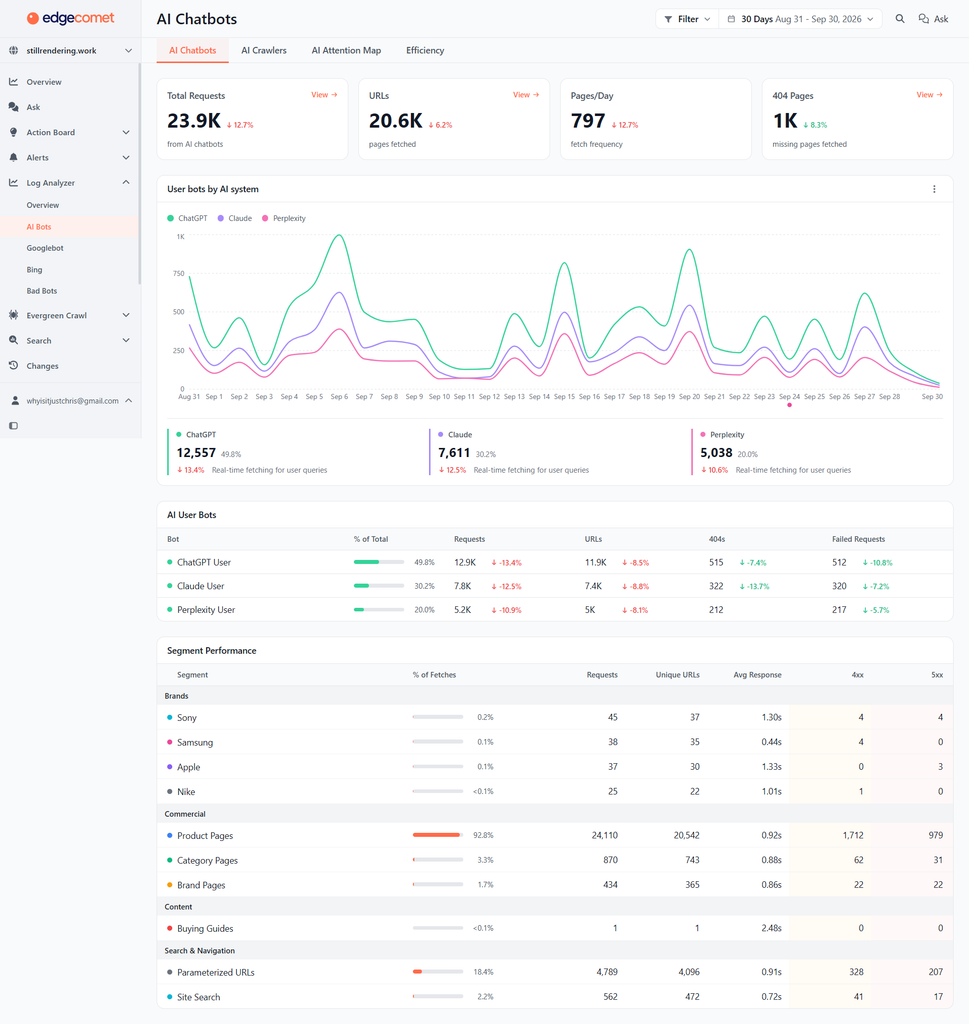Viewport: 969px width, 1024px height.
Task: Select the AI Chatbots tab
Action: point(193,50)
